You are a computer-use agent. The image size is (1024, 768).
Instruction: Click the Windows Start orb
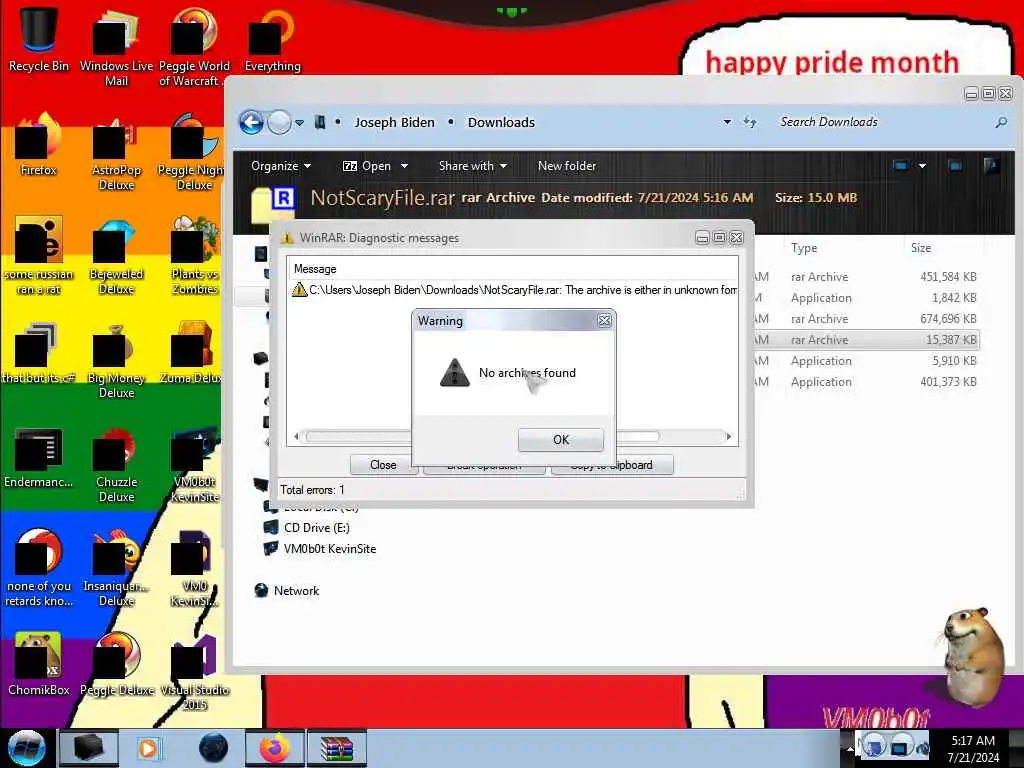pyautogui.click(x=26, y=748)
